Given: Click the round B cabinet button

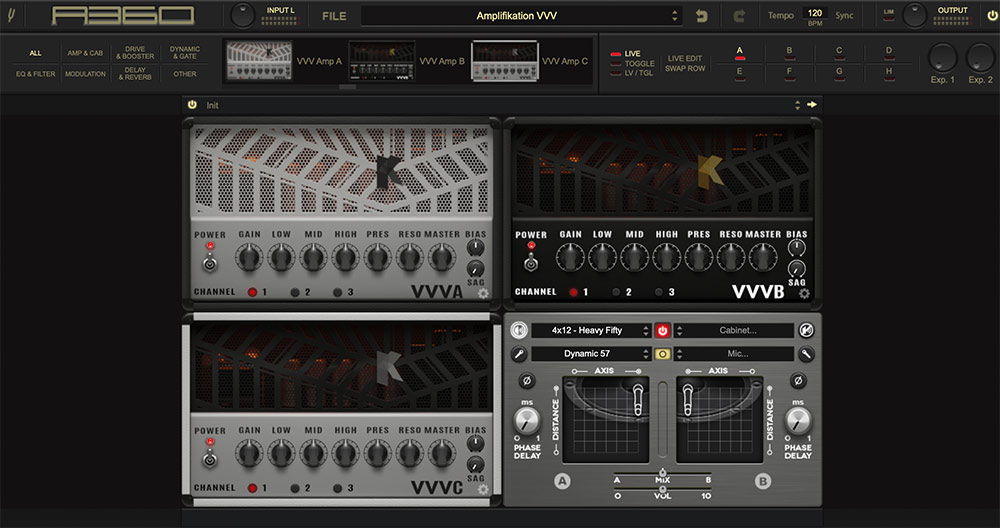Looking at the screenshot, I should 763,481.
